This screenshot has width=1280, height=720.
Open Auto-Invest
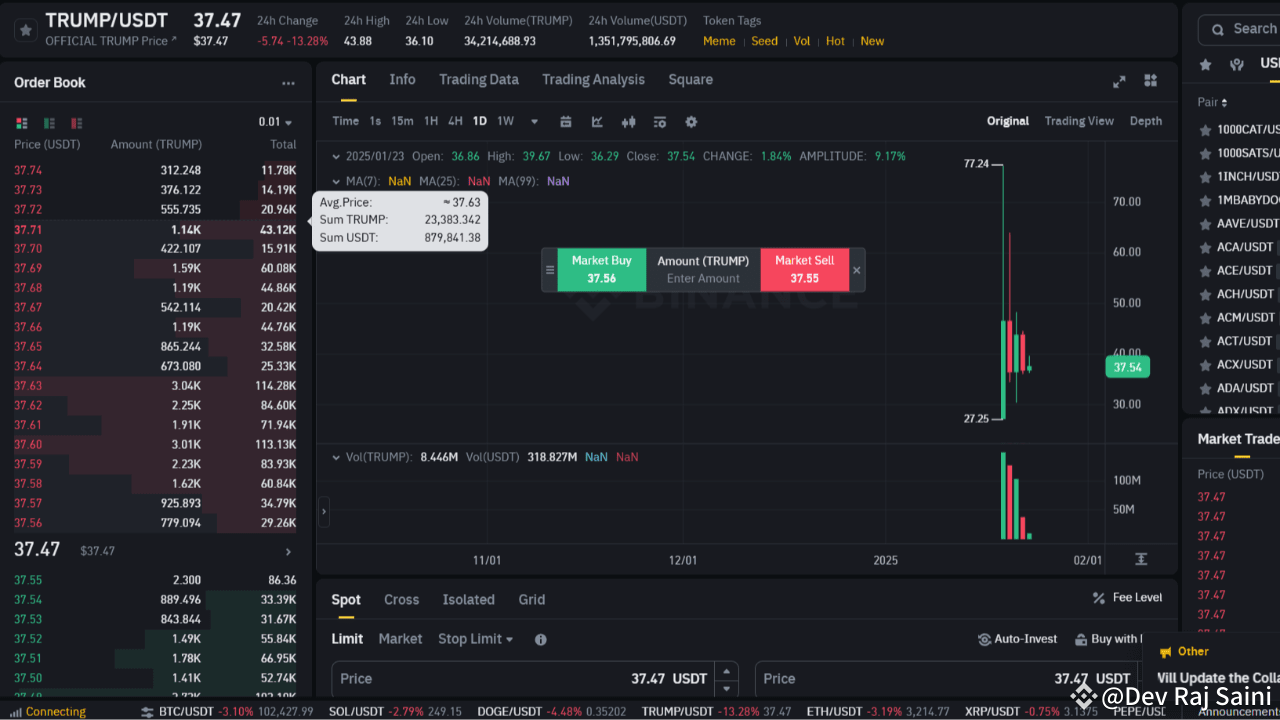[x=1017, y=638]
